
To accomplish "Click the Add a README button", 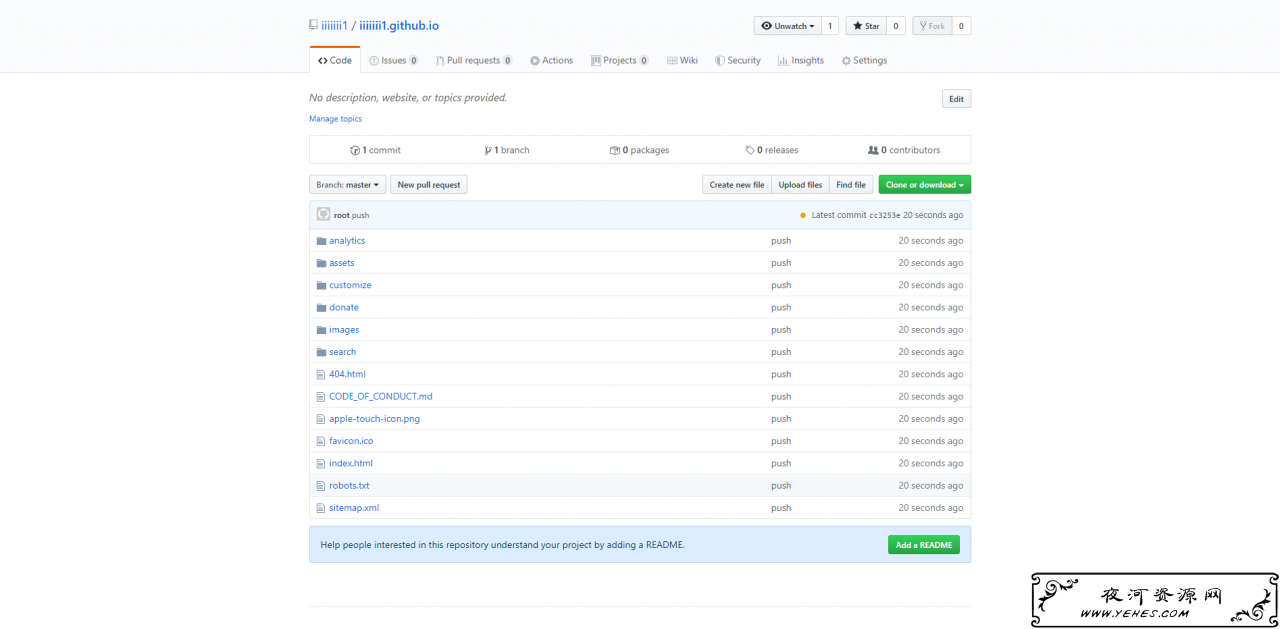I will [924, 545].
